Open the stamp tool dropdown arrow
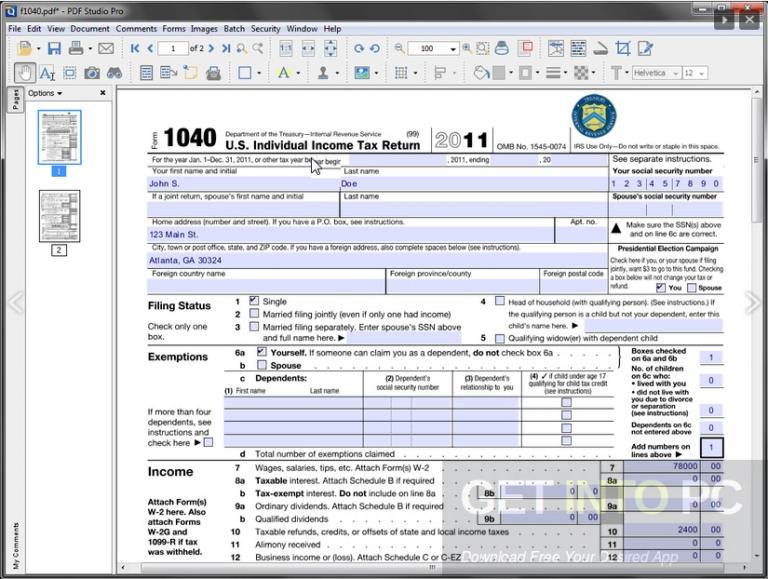 [x=337, y=73]
